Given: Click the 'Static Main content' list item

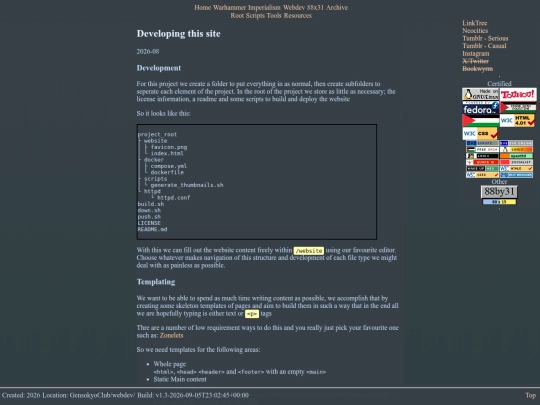Looking at the screenshot, I should click(x=180, y=379).
